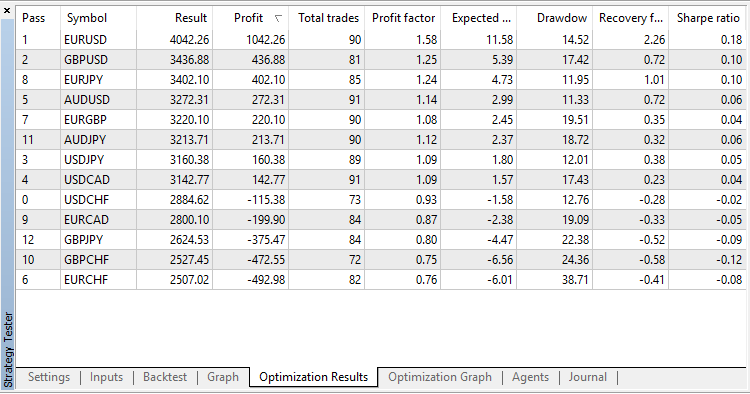Open the Settings tab

49,377
